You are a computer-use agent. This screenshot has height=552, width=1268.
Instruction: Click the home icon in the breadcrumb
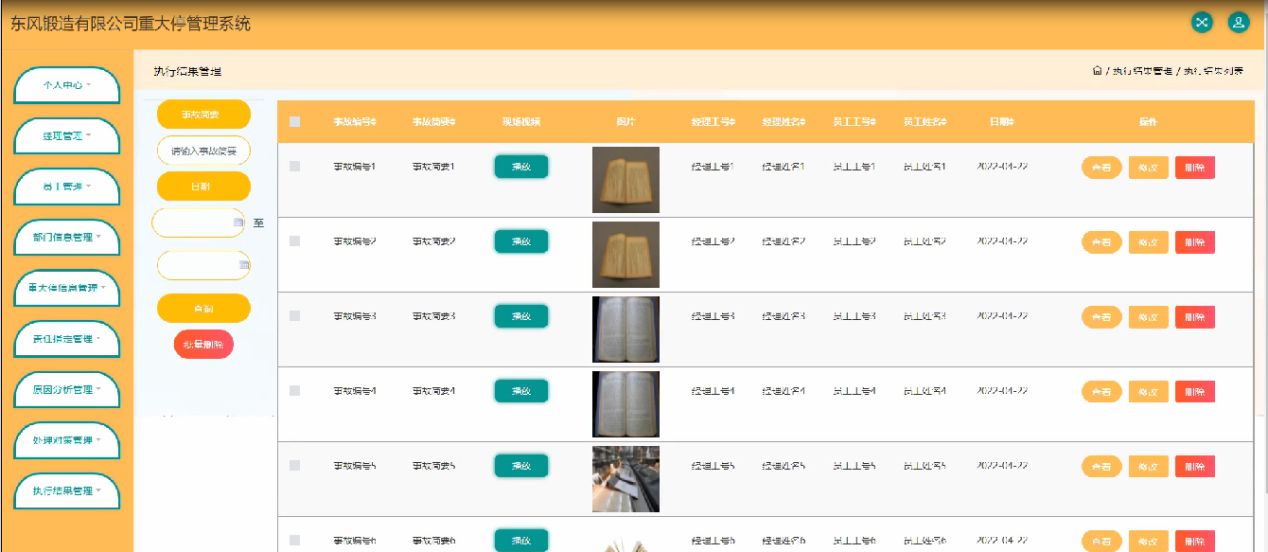click(x=1097, y=71)
